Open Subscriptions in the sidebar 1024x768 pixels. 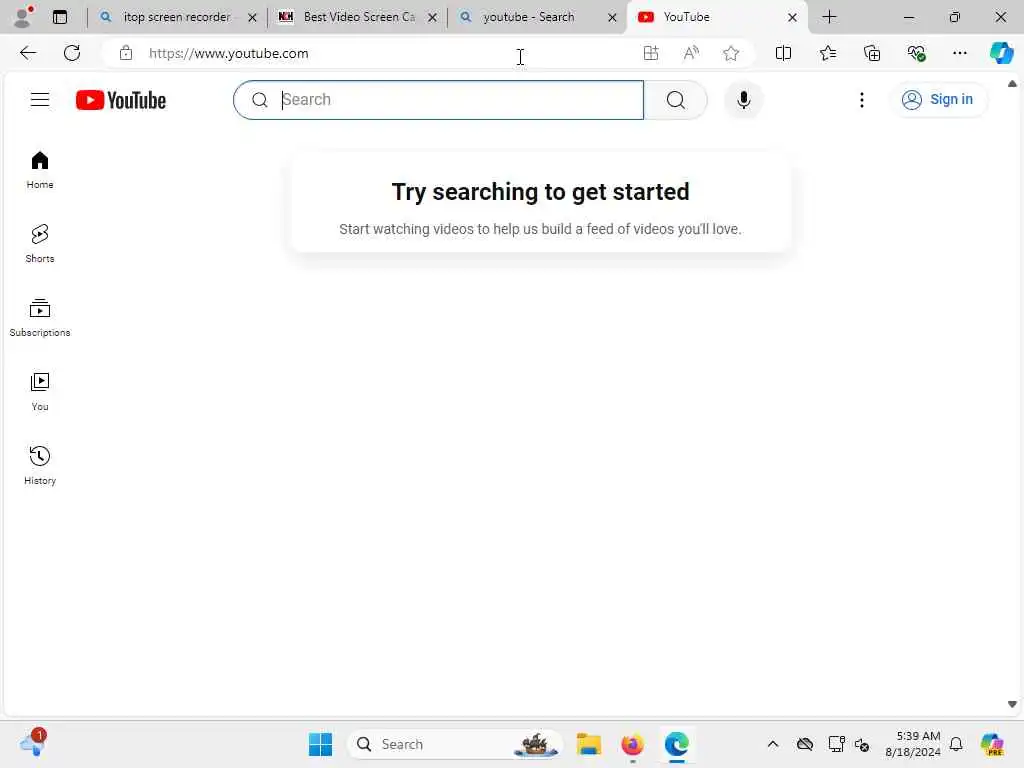[40, 318]
